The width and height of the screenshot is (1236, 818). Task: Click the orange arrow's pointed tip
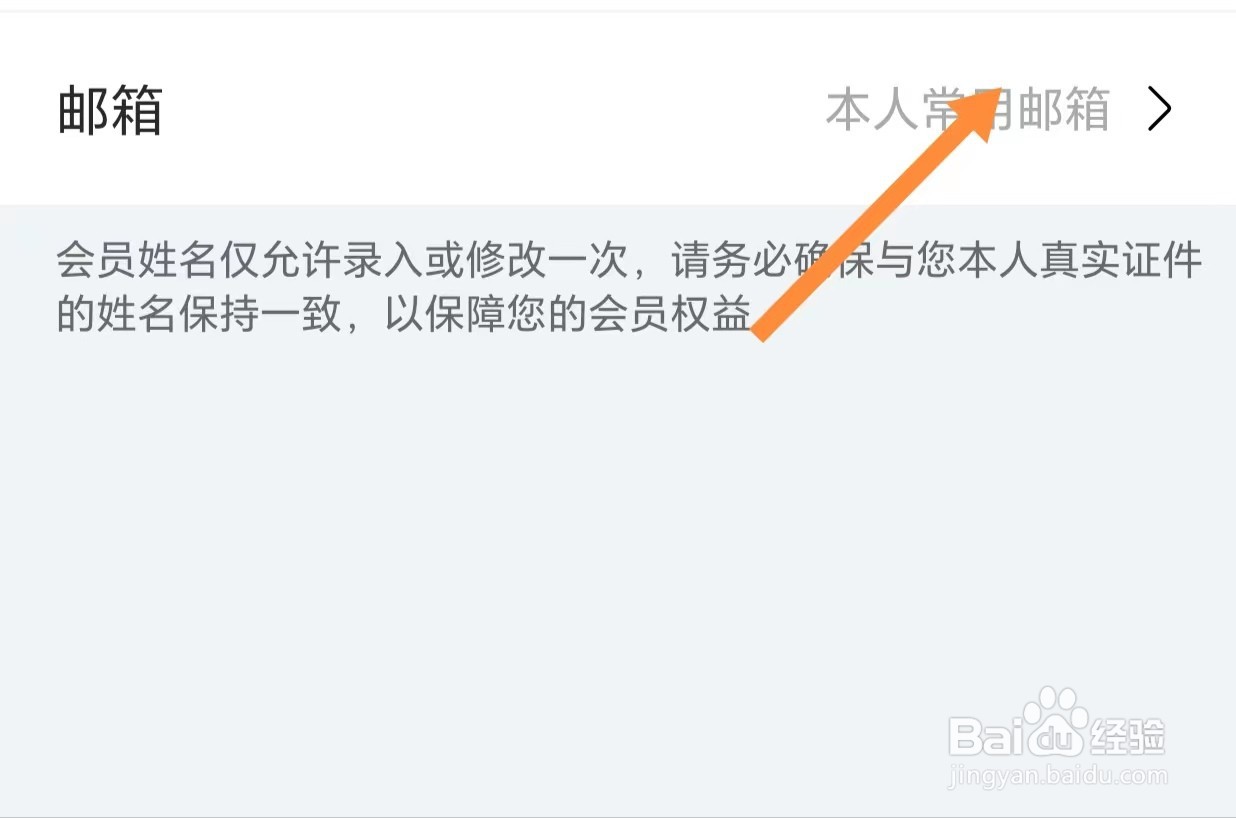coord(996,91)
